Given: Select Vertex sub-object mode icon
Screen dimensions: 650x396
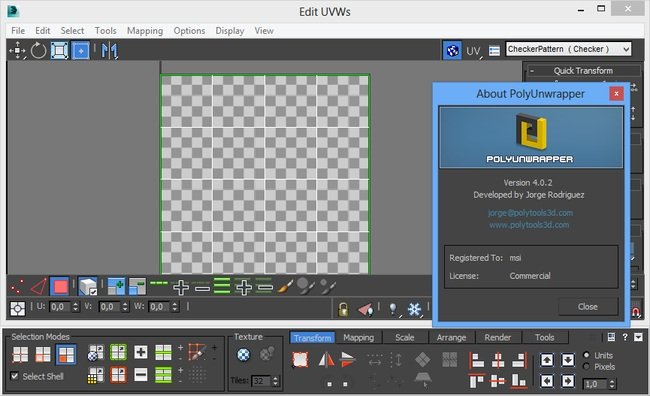Looking at the screenshot, I should (17, 287).
